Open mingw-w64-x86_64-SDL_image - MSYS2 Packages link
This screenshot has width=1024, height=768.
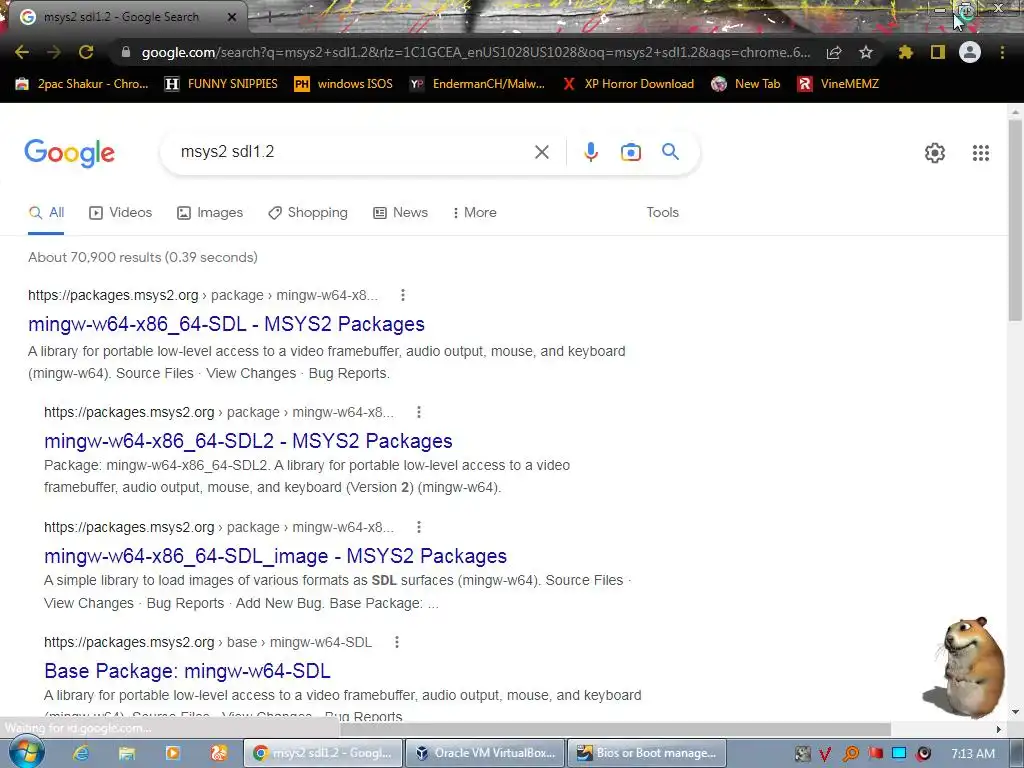pos(276,556)
